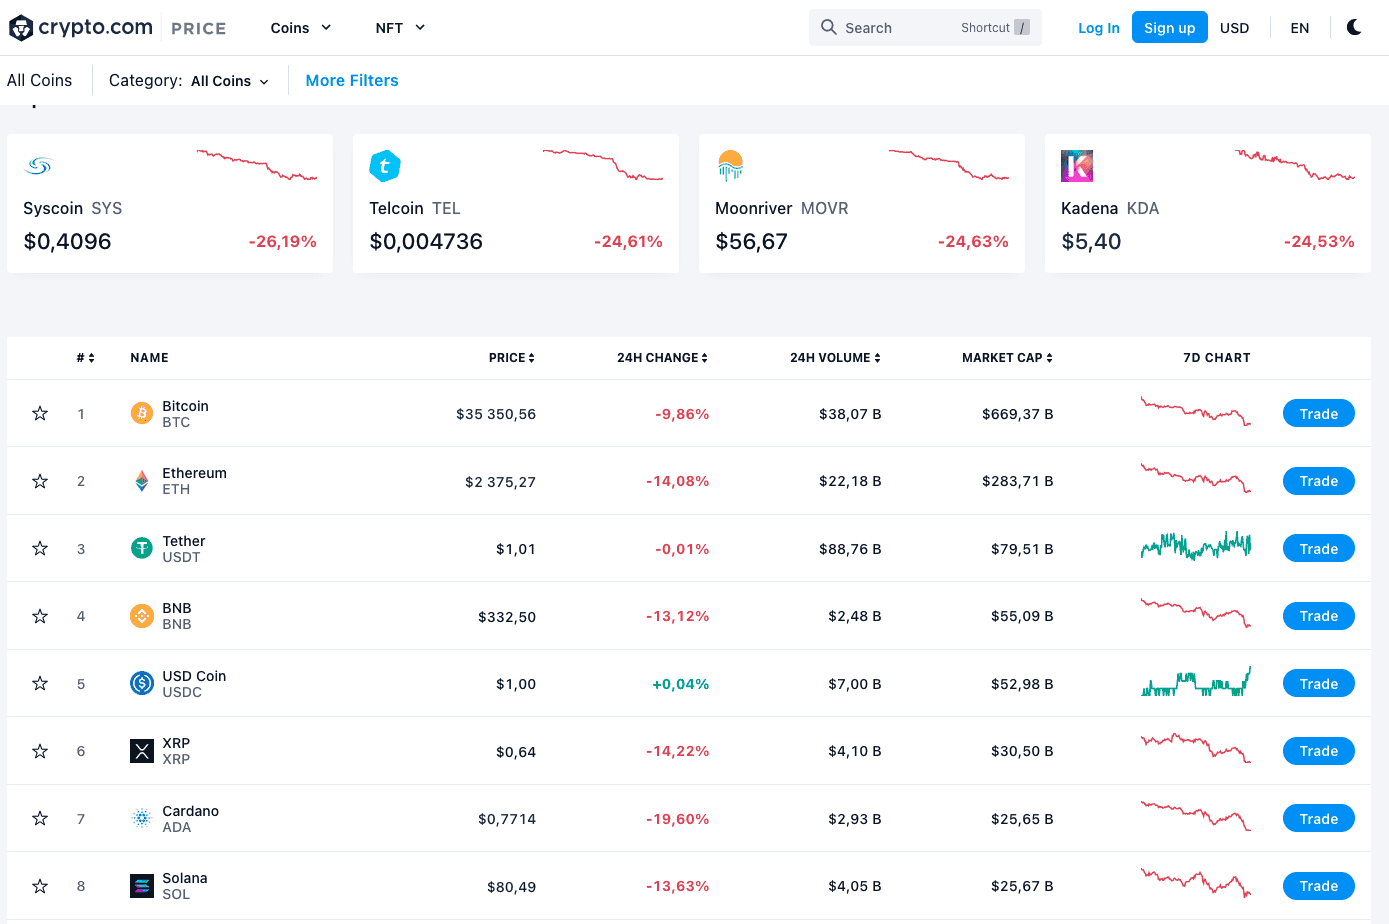Open More Filters
Screen dimensions: 1389x924
tap(352, 80)
